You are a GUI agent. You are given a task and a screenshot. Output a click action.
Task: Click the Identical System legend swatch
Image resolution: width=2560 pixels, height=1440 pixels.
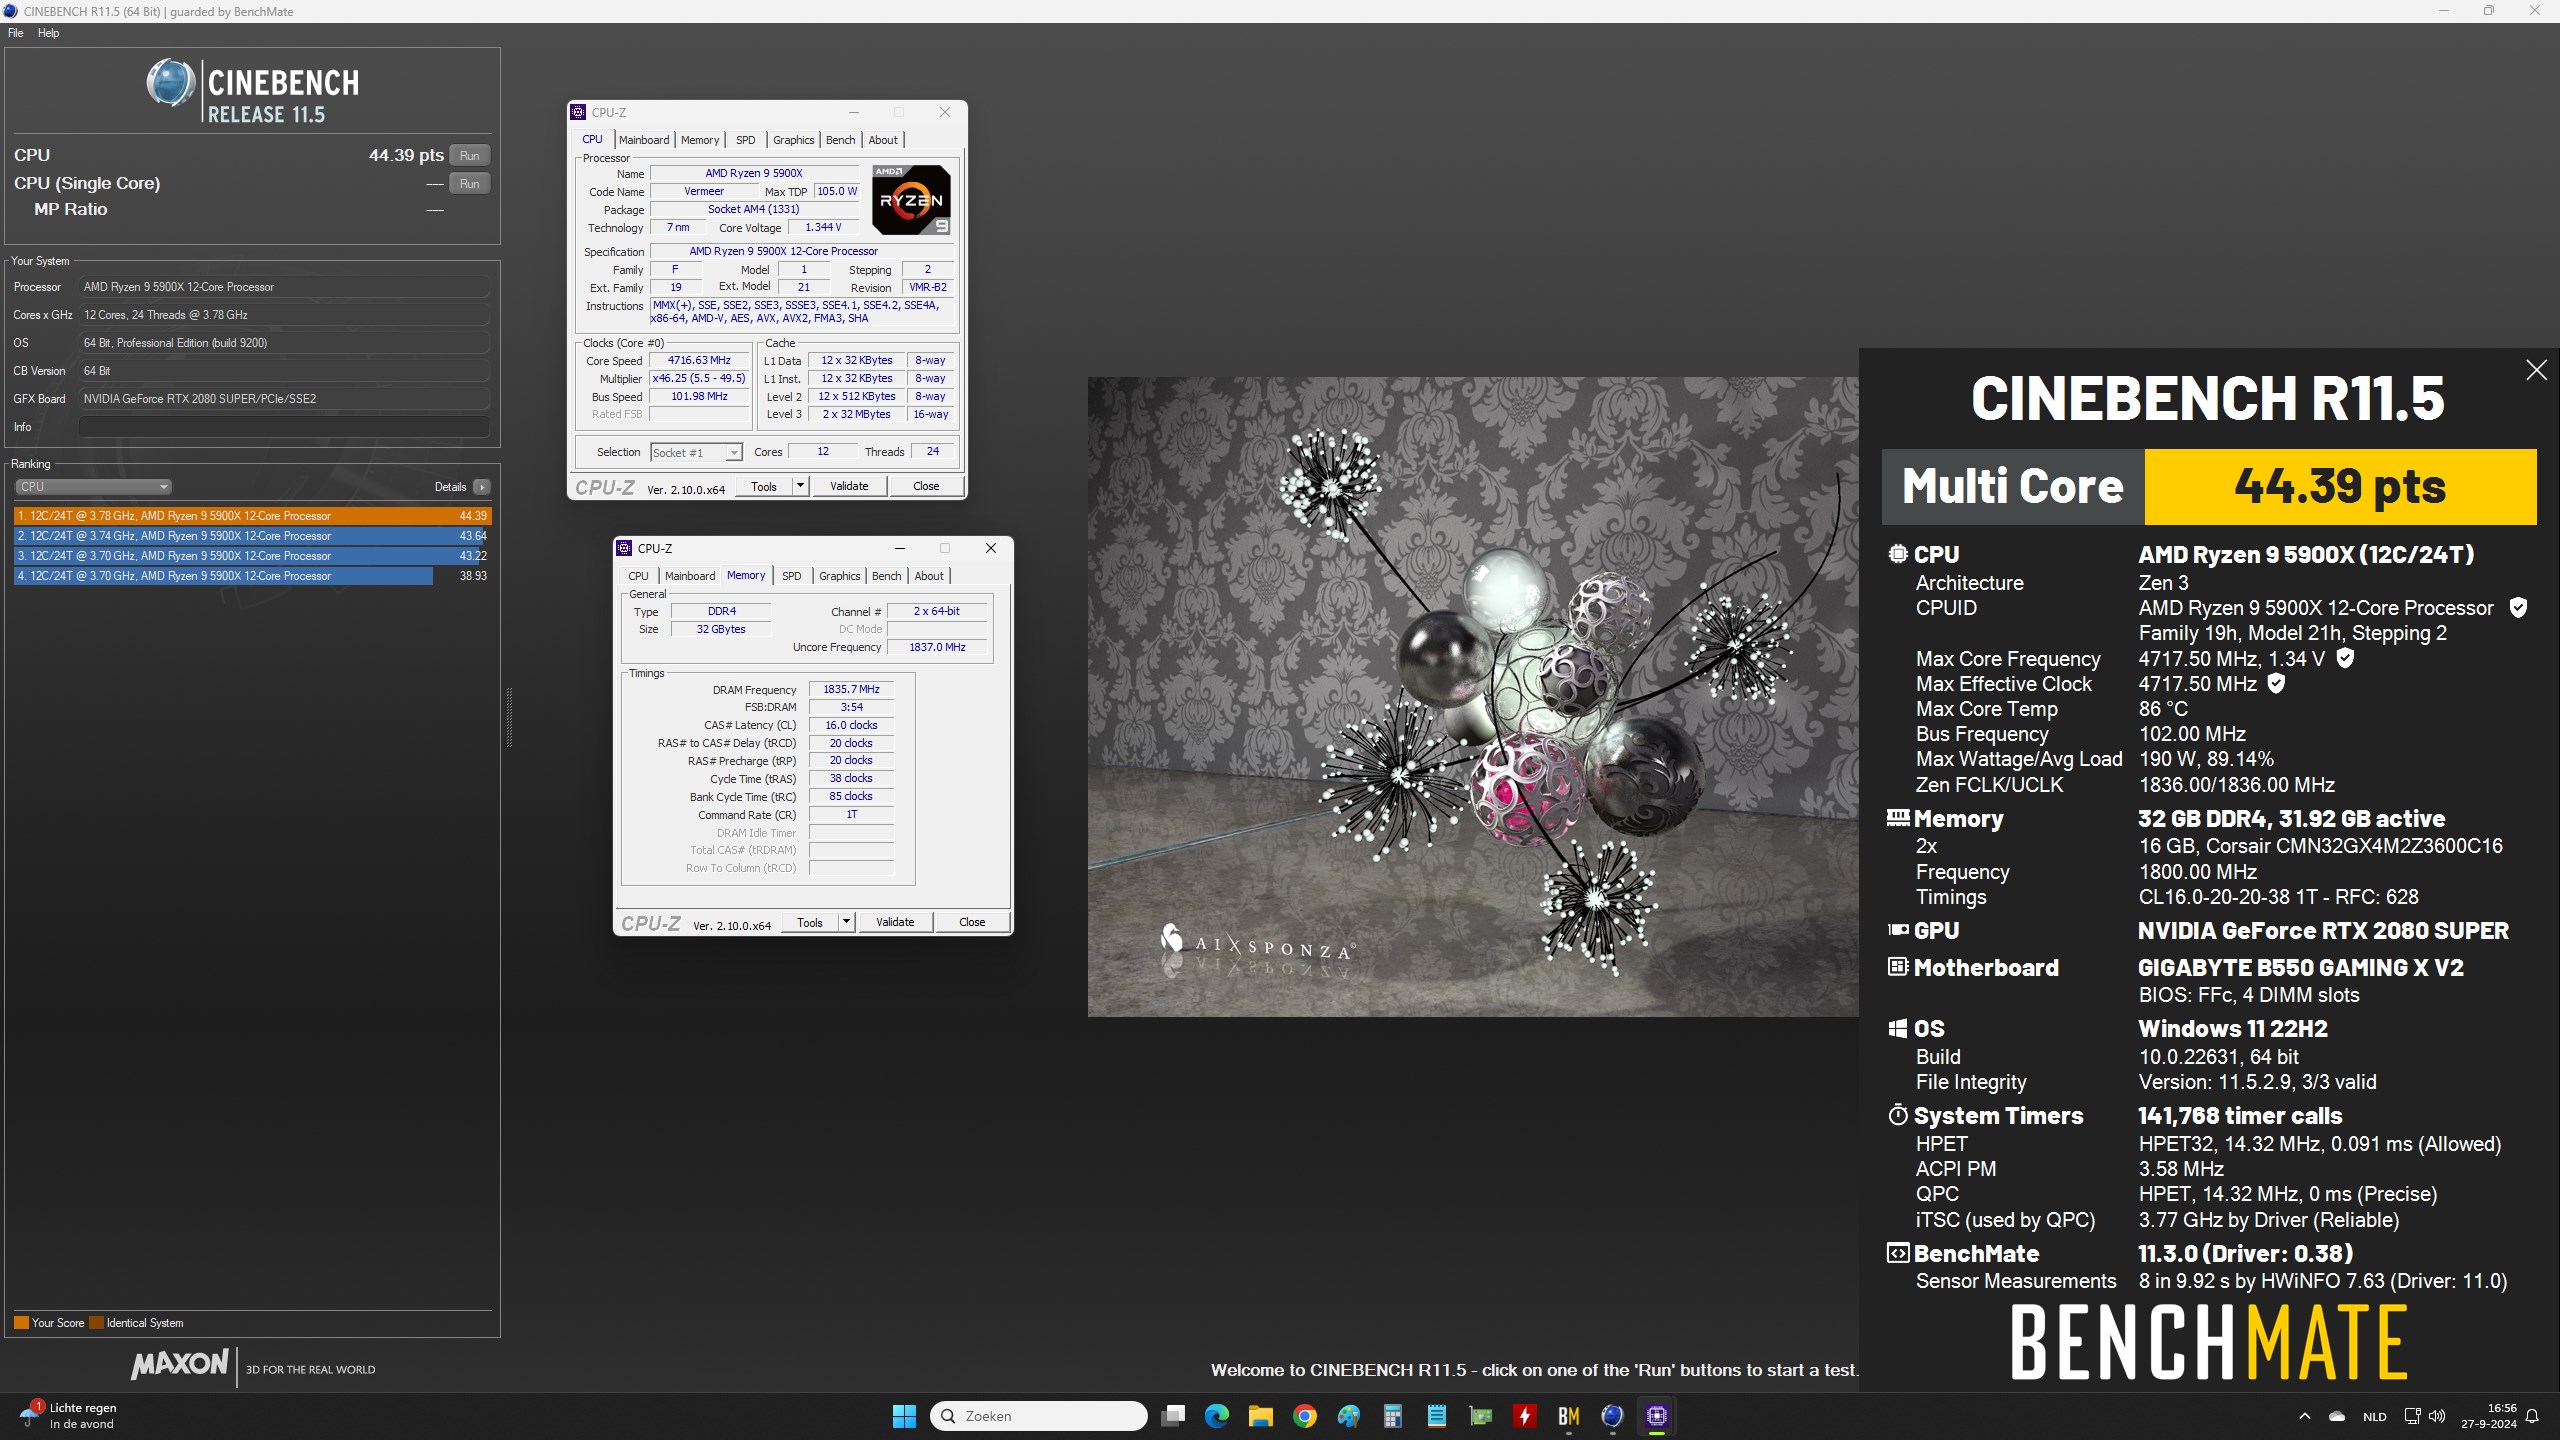coord(96,1323)
